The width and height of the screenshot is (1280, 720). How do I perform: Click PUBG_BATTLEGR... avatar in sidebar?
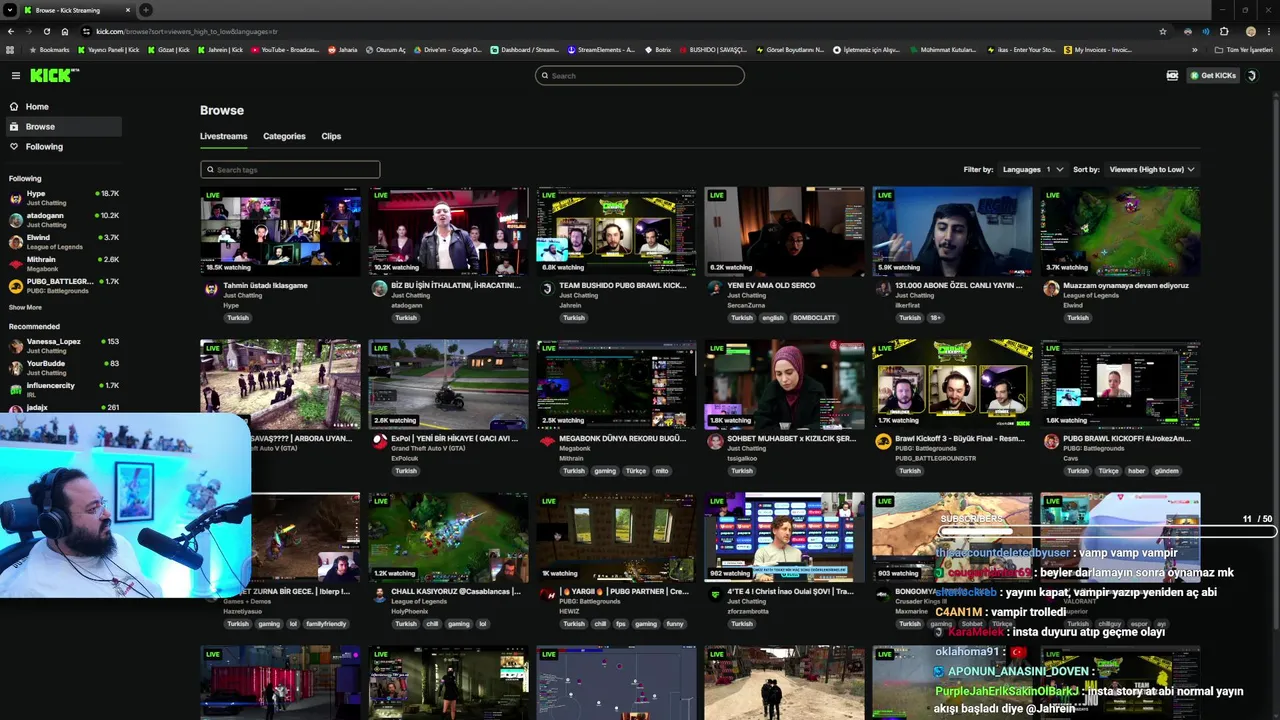pos(16,286)
